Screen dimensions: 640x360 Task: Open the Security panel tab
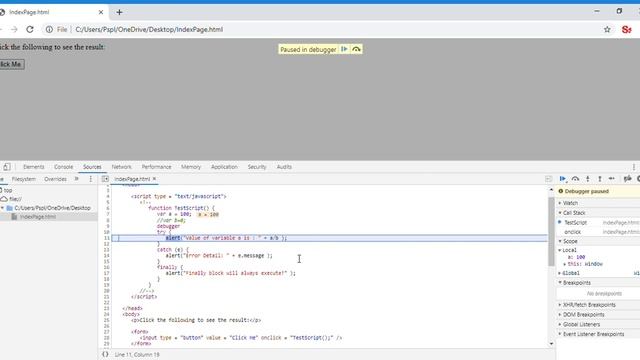click(257, 167)
